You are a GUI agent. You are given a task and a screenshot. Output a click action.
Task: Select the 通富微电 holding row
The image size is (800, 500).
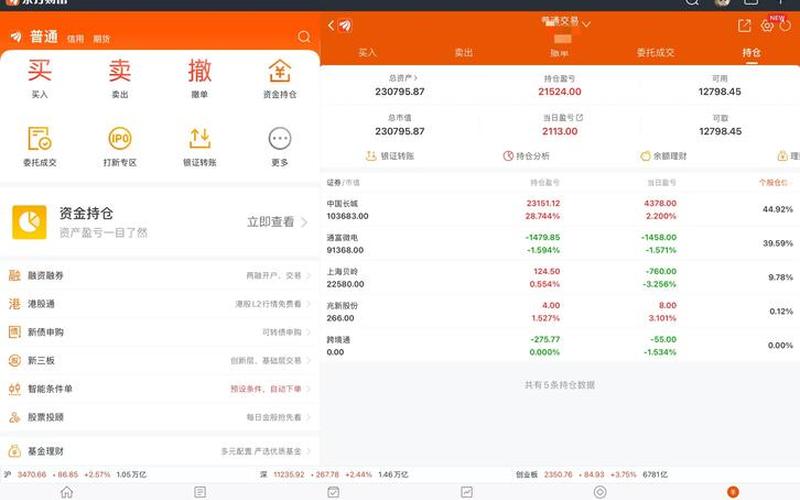pyautogui.click(x=560, y=243)
